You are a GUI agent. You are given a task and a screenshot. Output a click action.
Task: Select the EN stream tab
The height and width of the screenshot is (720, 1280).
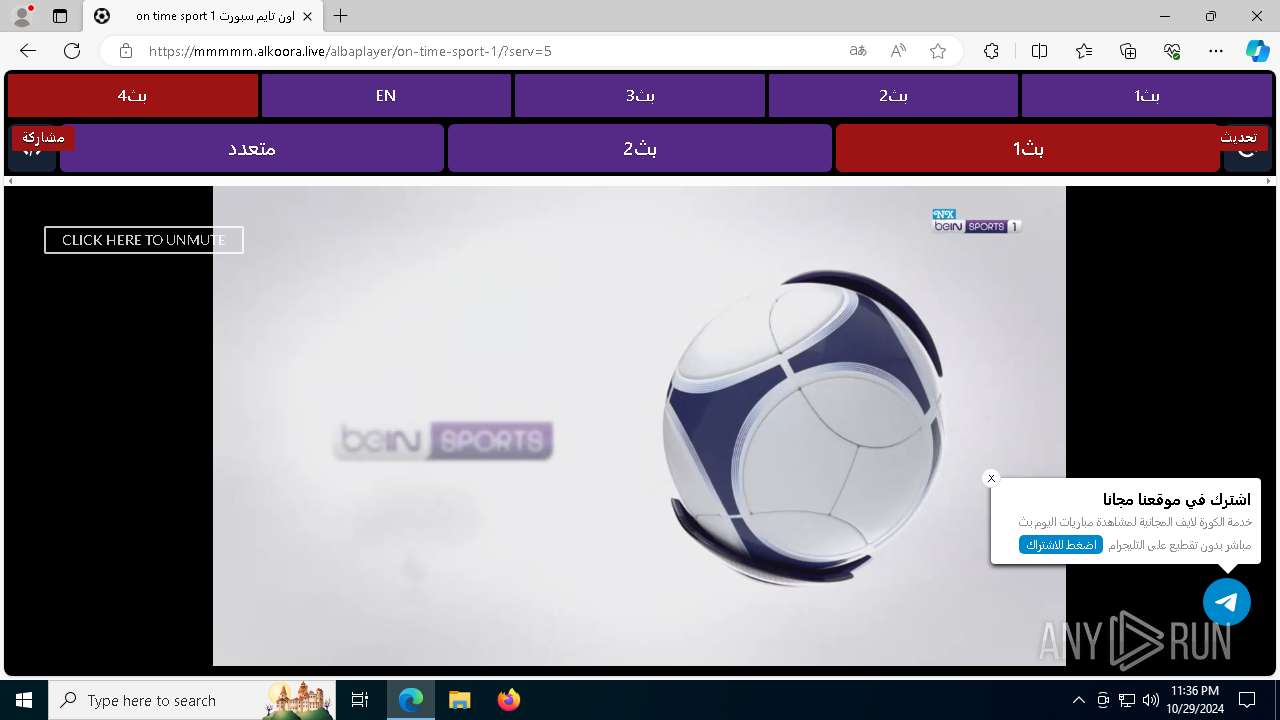click(x=386, y=96)
